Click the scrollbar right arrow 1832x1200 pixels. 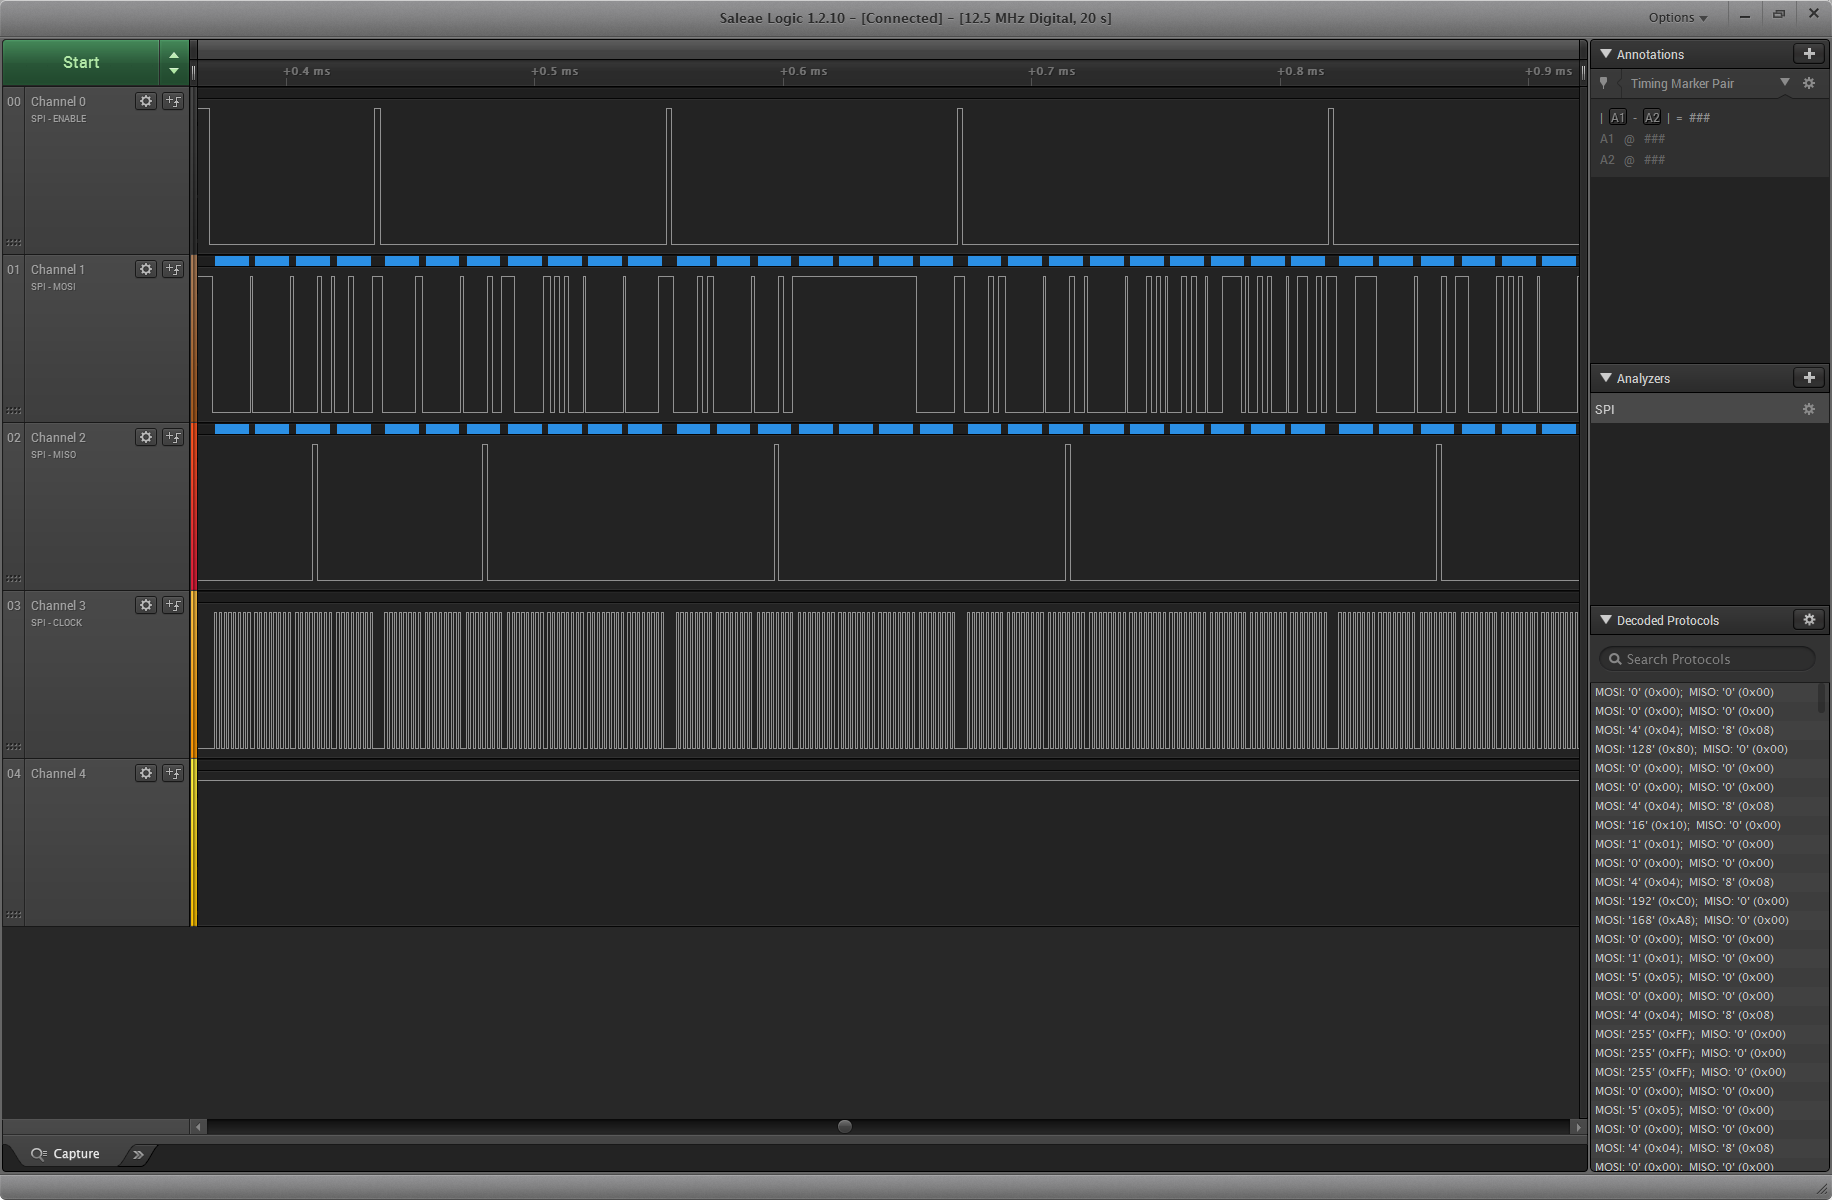[1578, 1127]
